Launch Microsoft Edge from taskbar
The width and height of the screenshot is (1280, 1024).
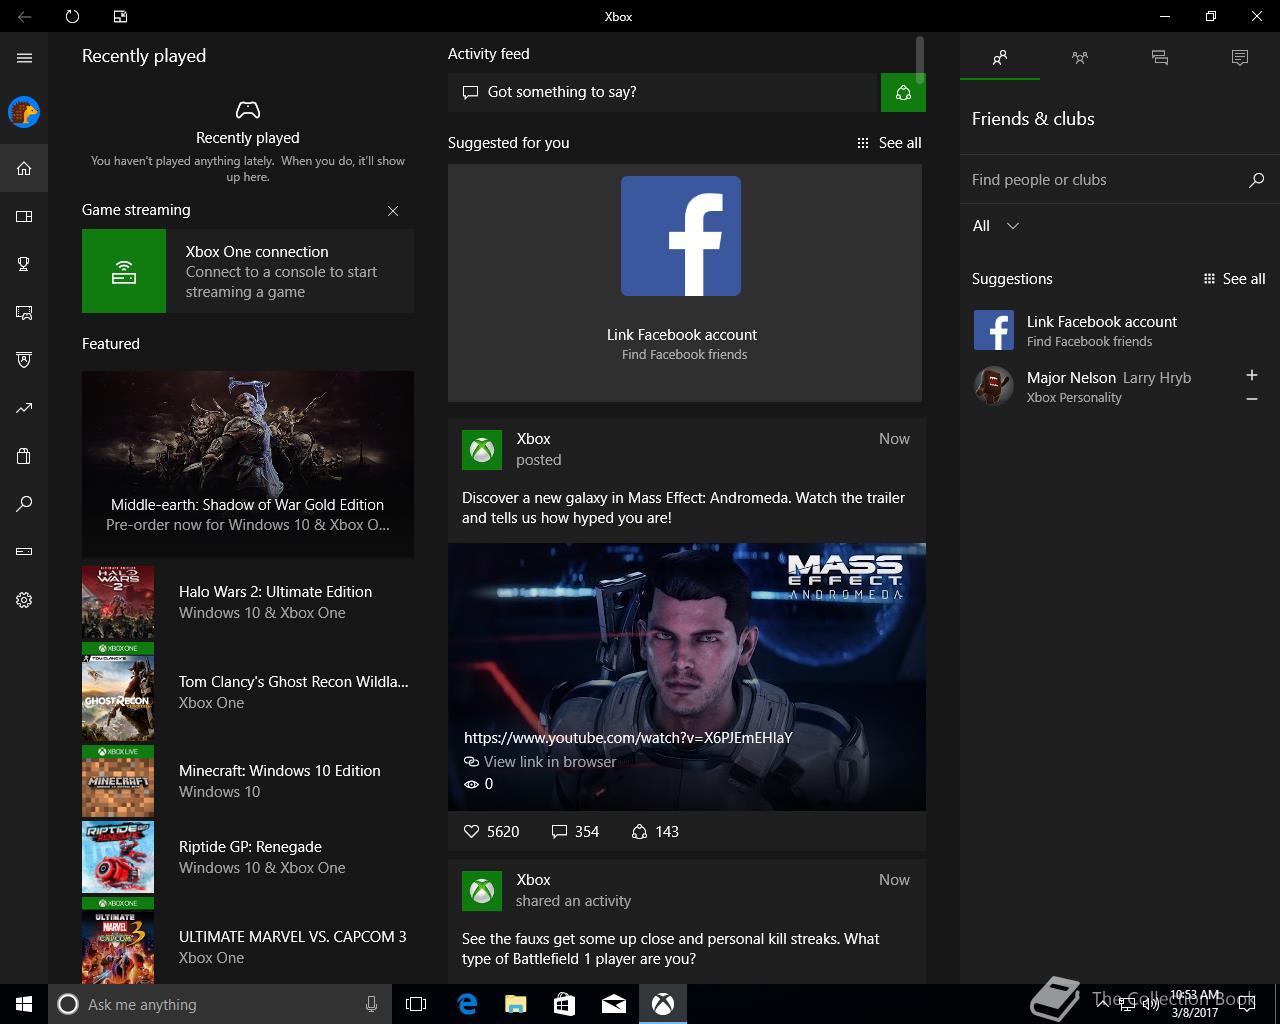pyautogui.click(x=466, y=1004)
